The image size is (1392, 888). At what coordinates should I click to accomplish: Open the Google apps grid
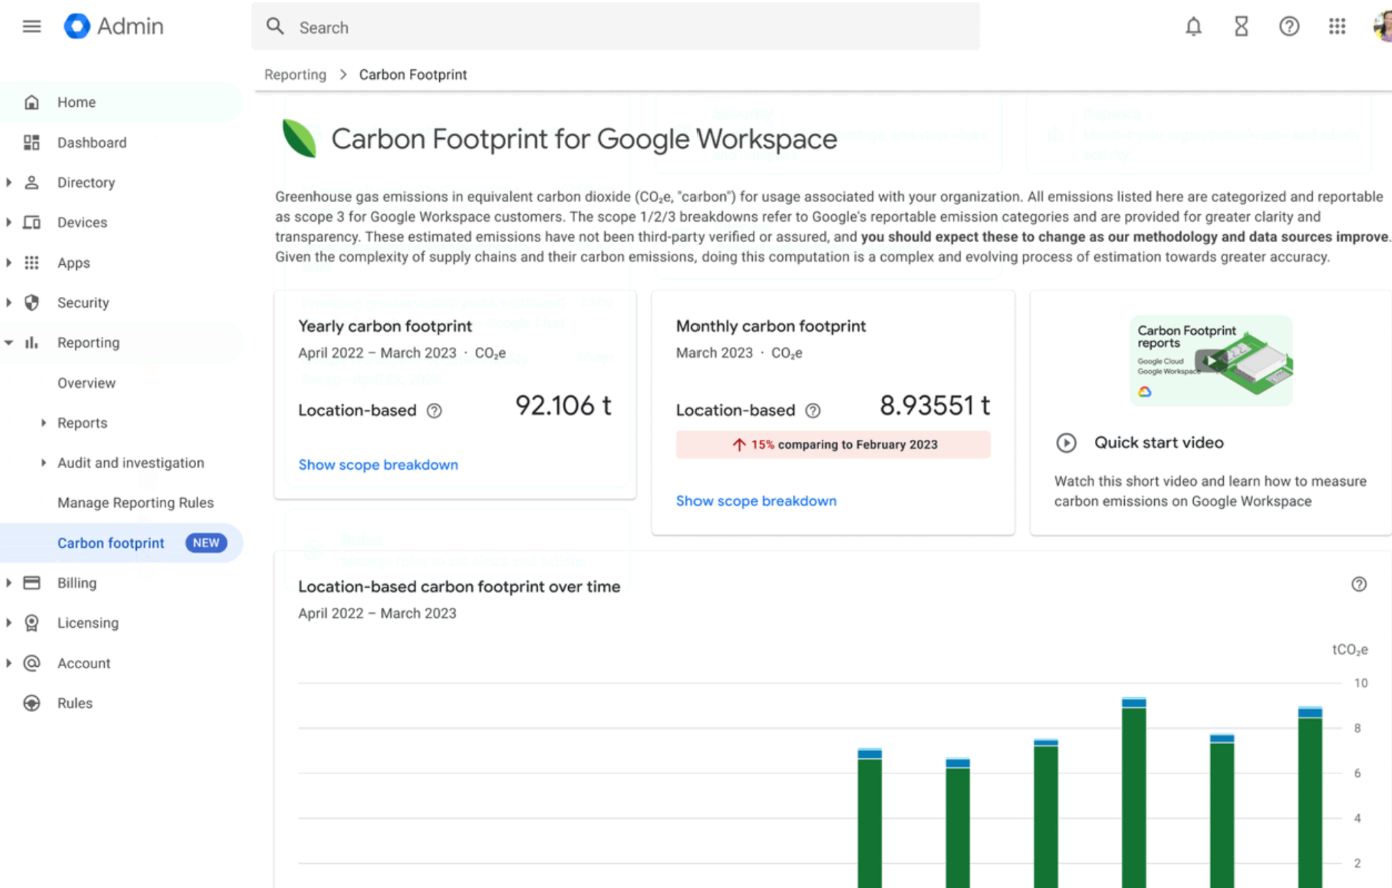(x=1337, y=27)
